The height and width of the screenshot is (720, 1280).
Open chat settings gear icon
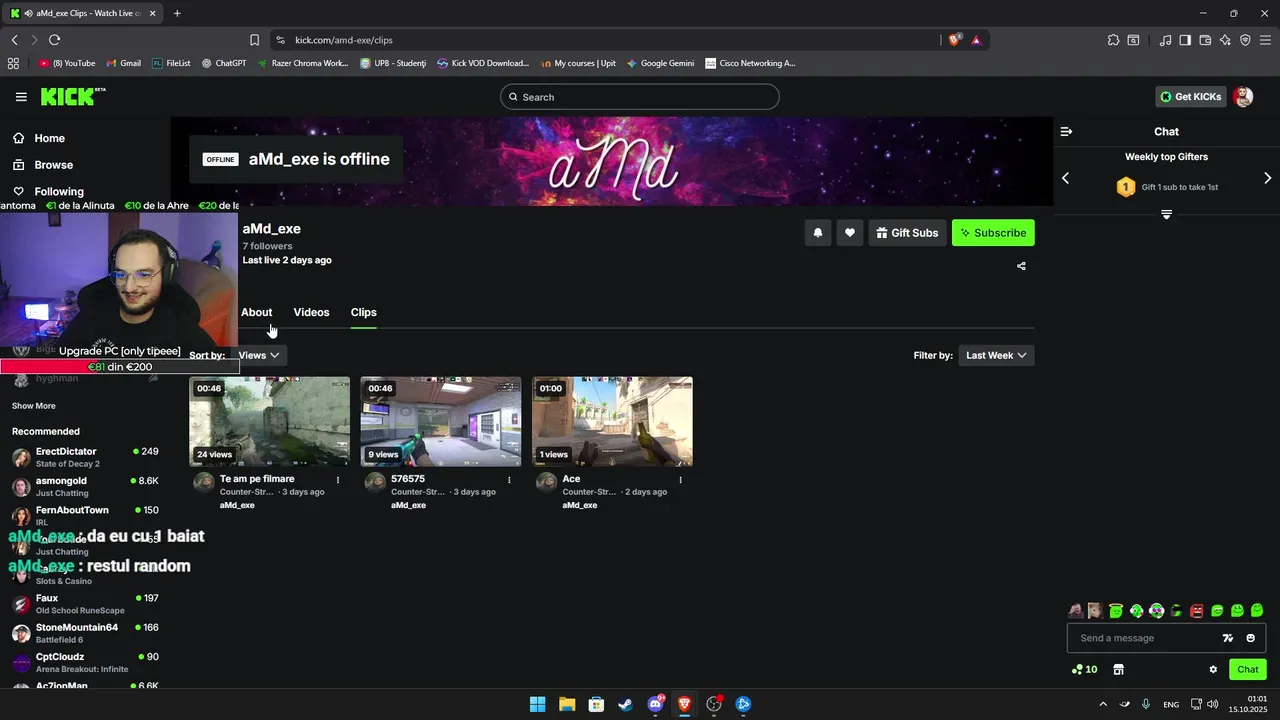point(1213,669)
